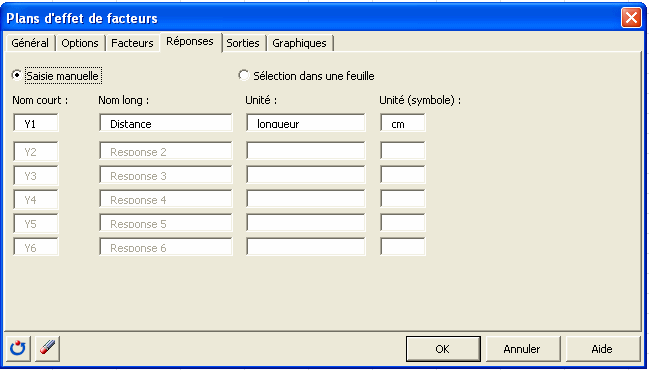649x370 pixels.
Task: Click the unit symbol field in Y3 row
Action: 403,175
